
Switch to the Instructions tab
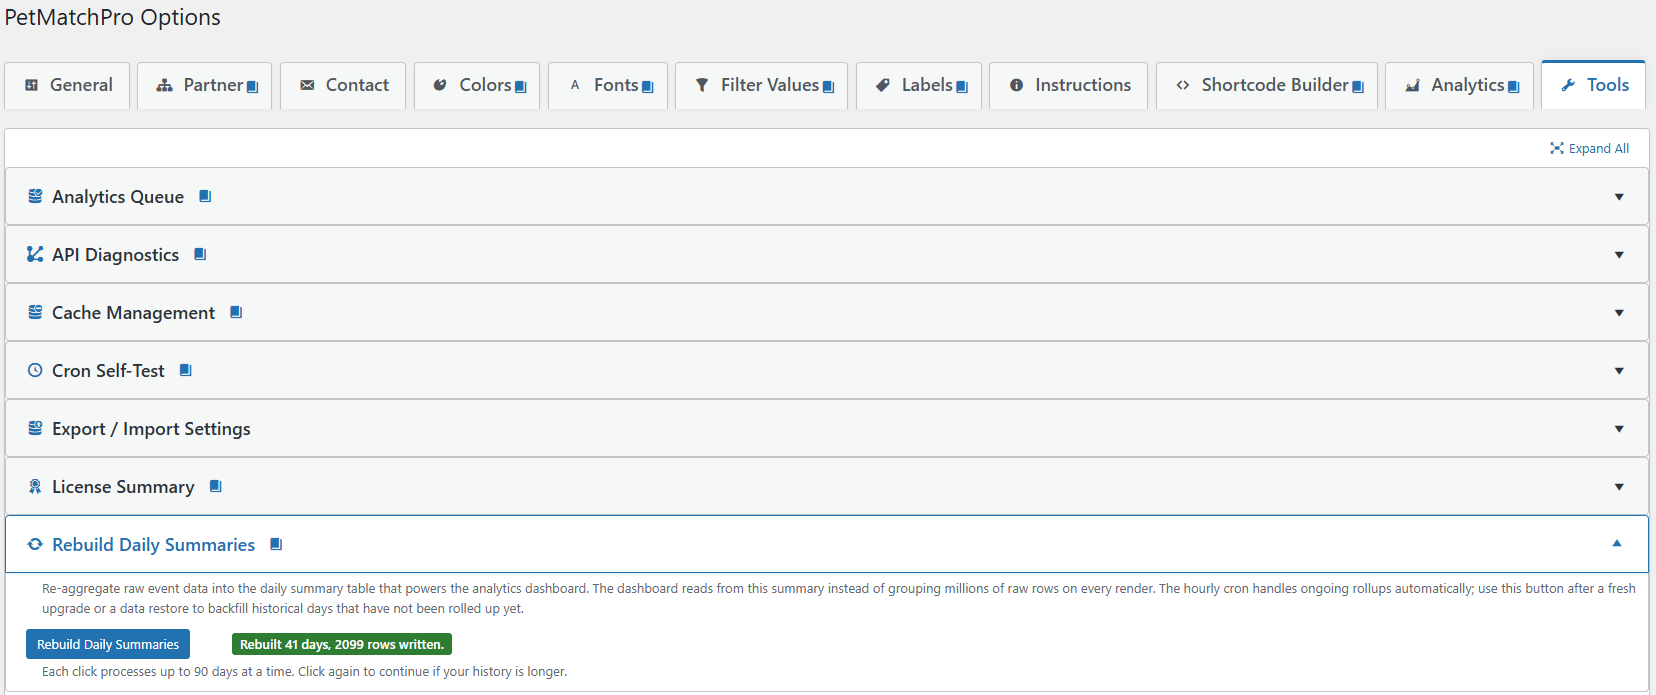[x=1068, y=85]
